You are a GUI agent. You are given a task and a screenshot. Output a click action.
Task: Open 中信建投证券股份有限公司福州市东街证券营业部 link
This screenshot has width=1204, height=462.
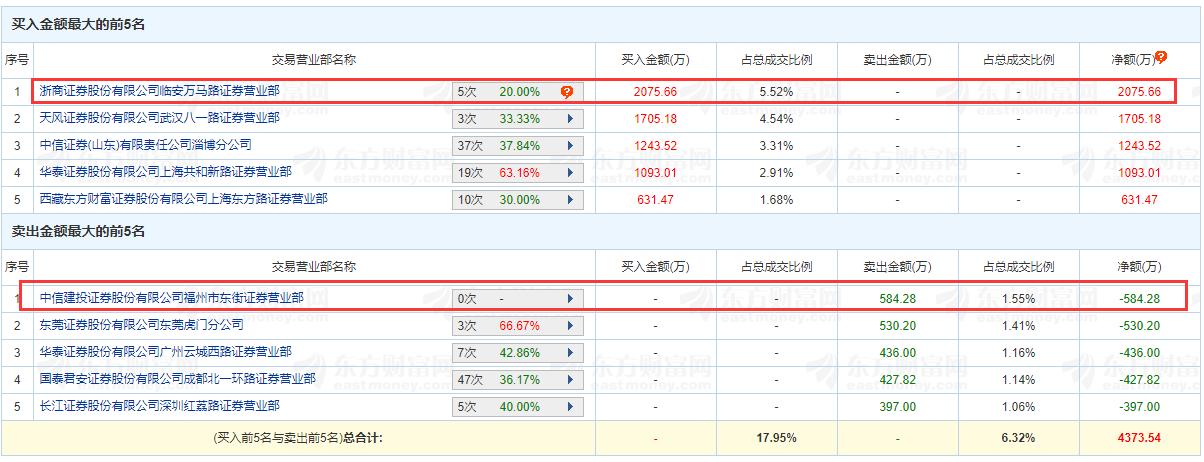(x=171, y=298)
